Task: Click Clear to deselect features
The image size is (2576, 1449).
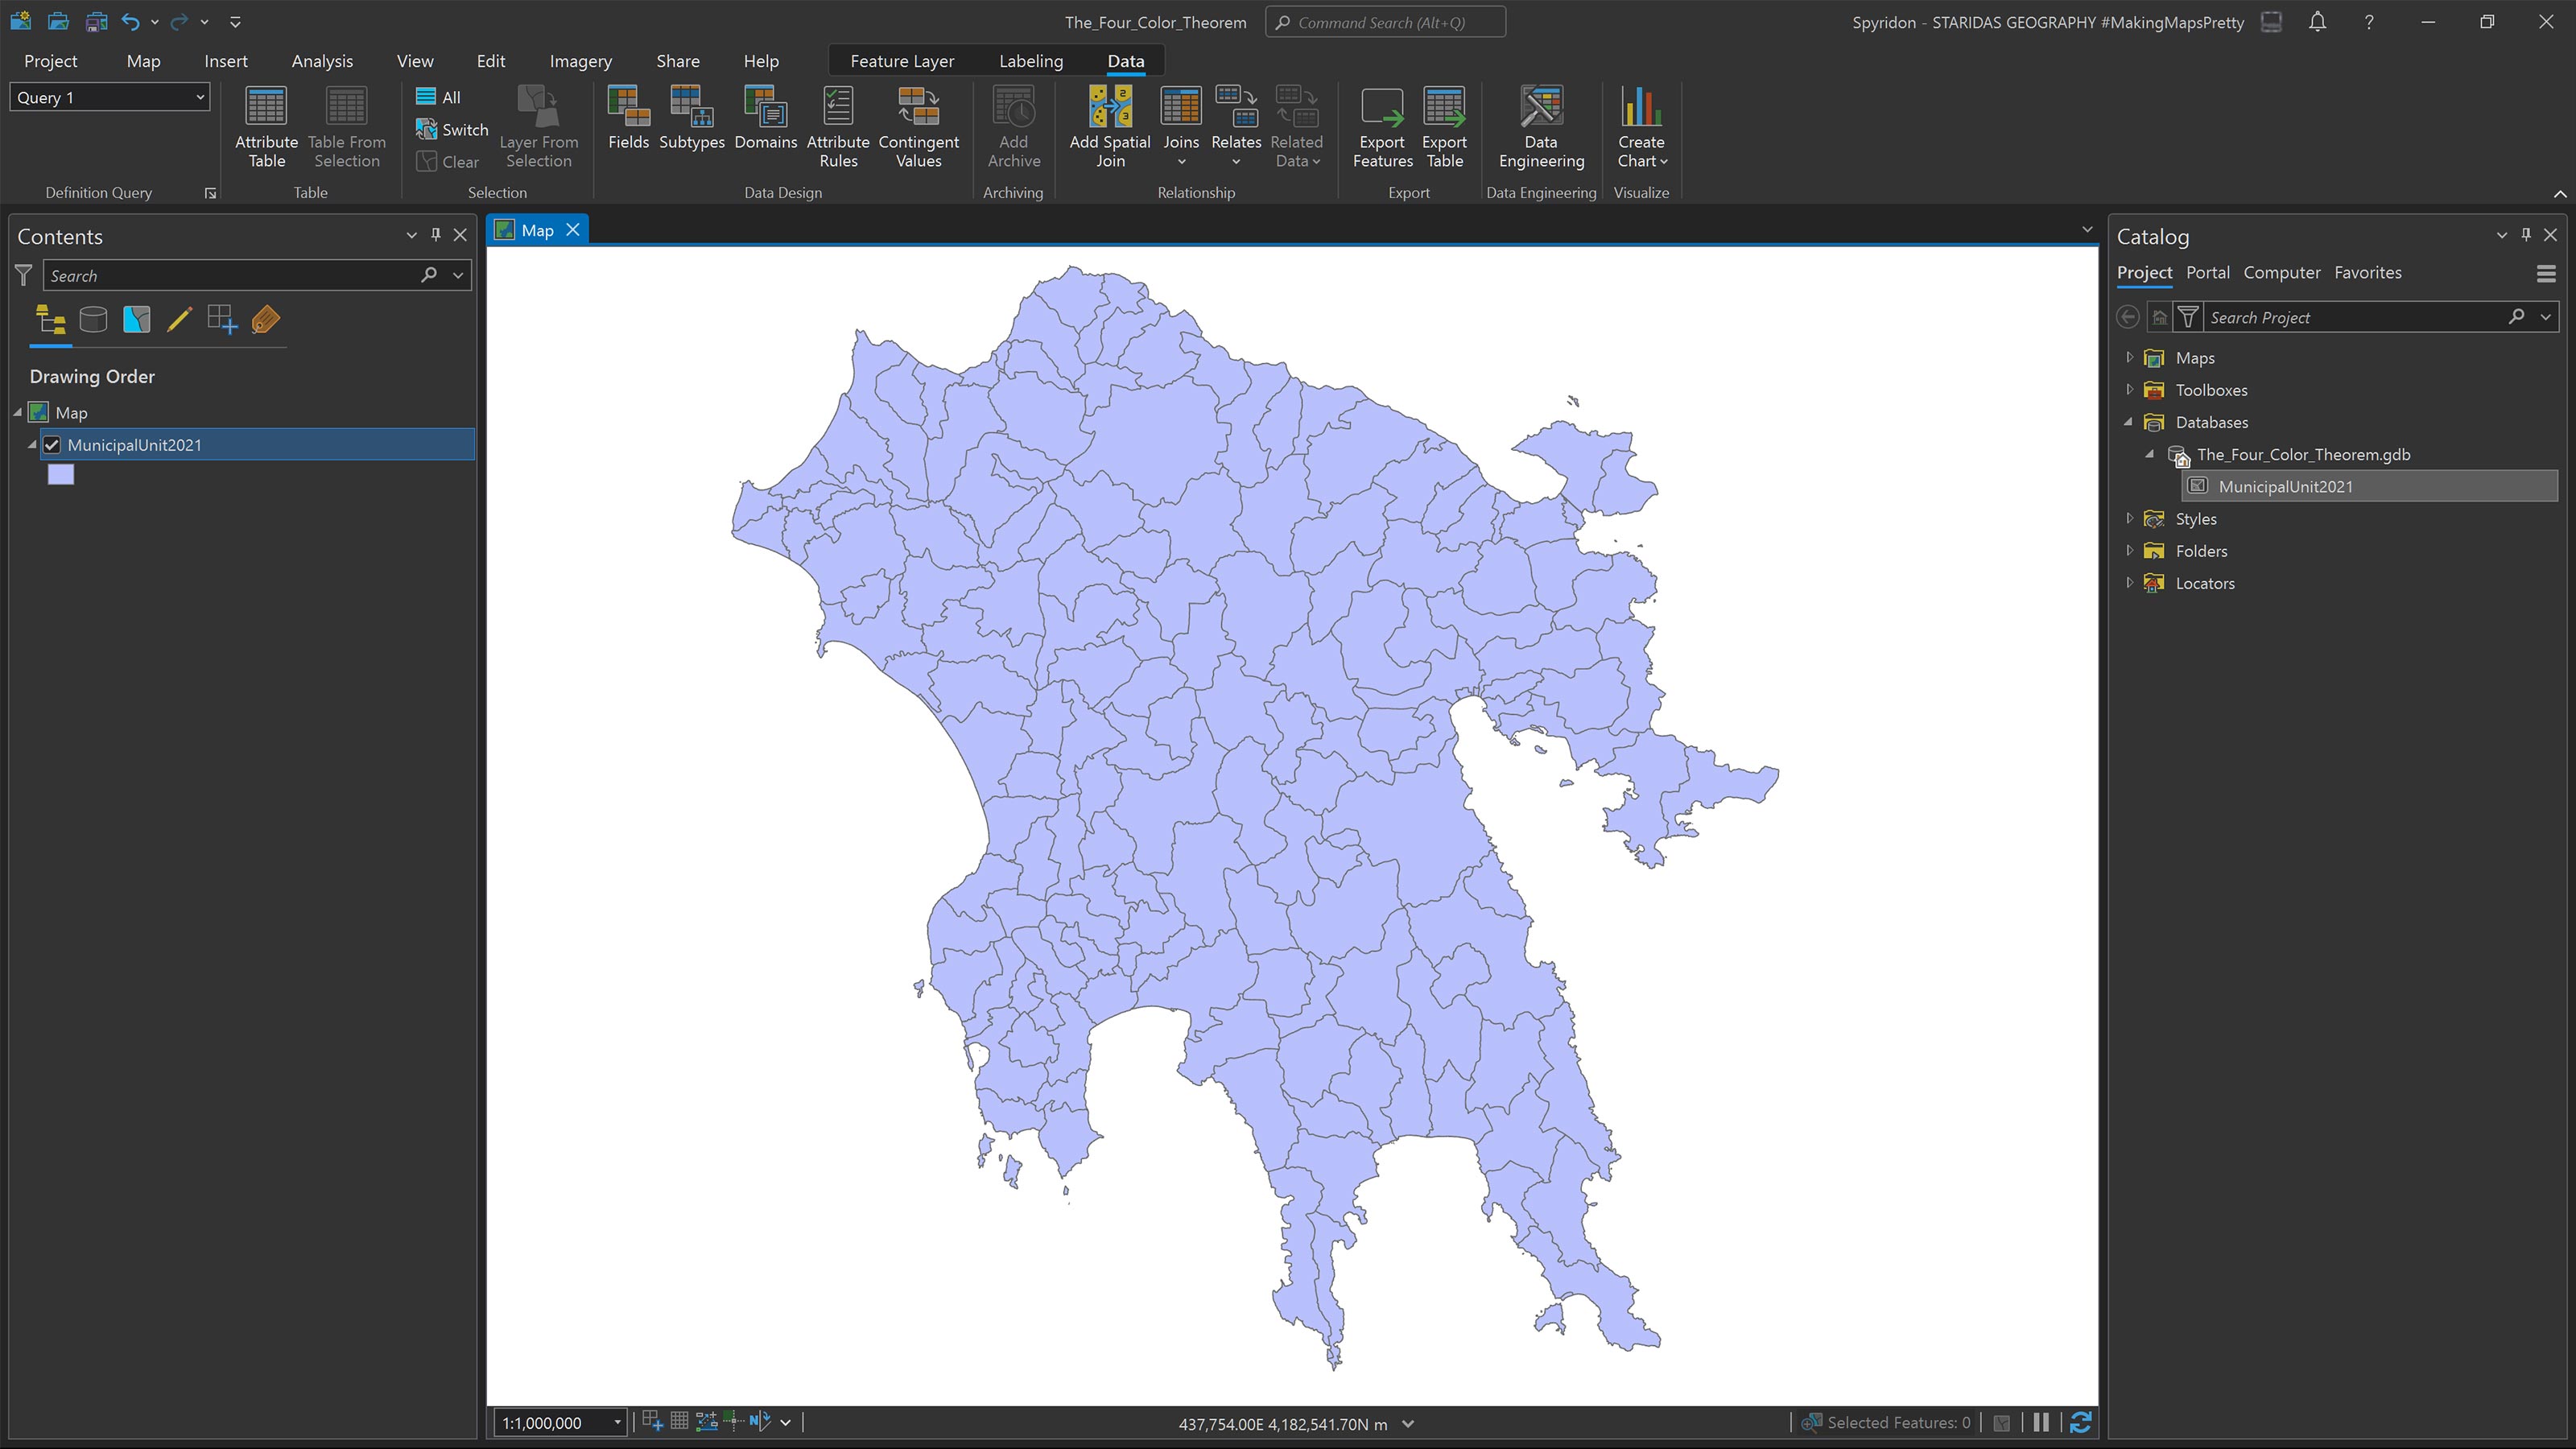Action: 447,161
